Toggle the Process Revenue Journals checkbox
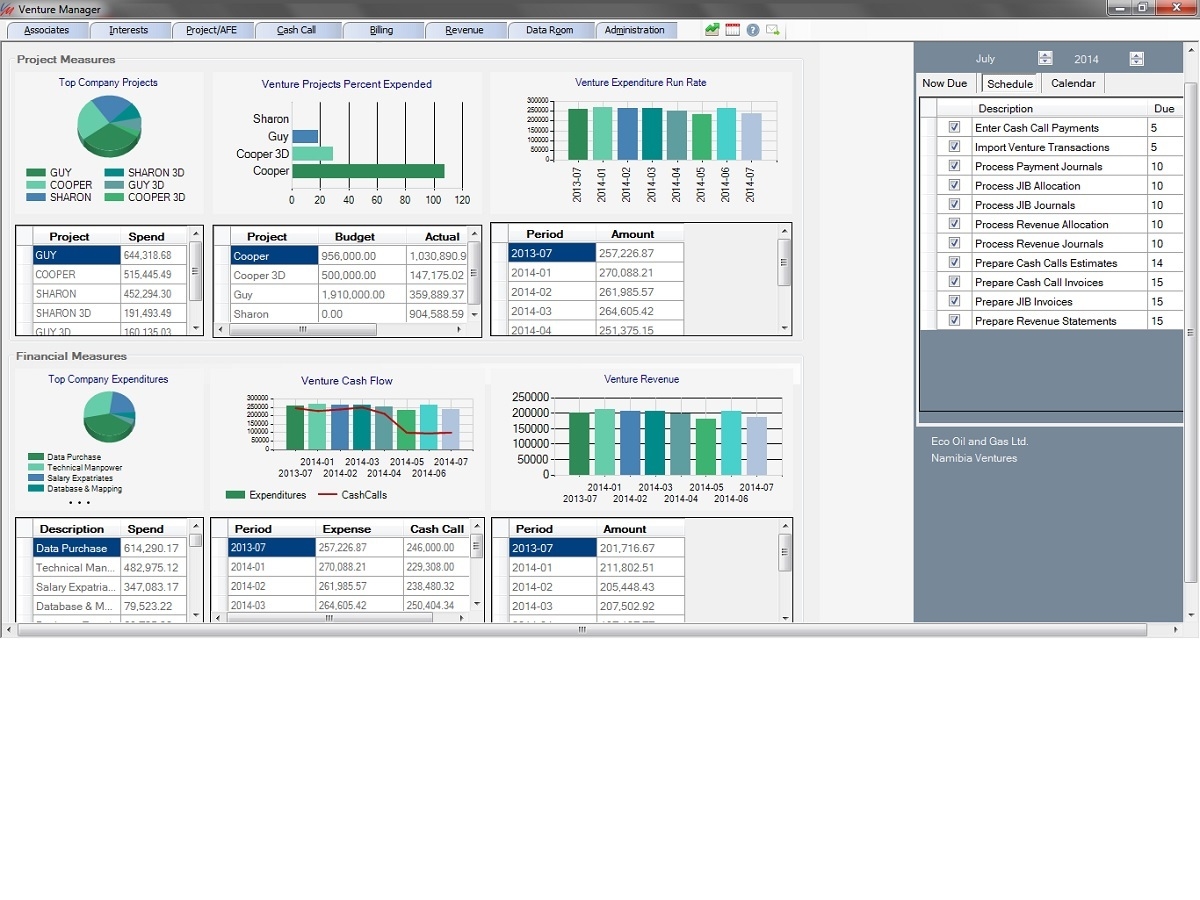Image resolution: width=1200 pixels, height=900 pixels. [x=954, y=243]
